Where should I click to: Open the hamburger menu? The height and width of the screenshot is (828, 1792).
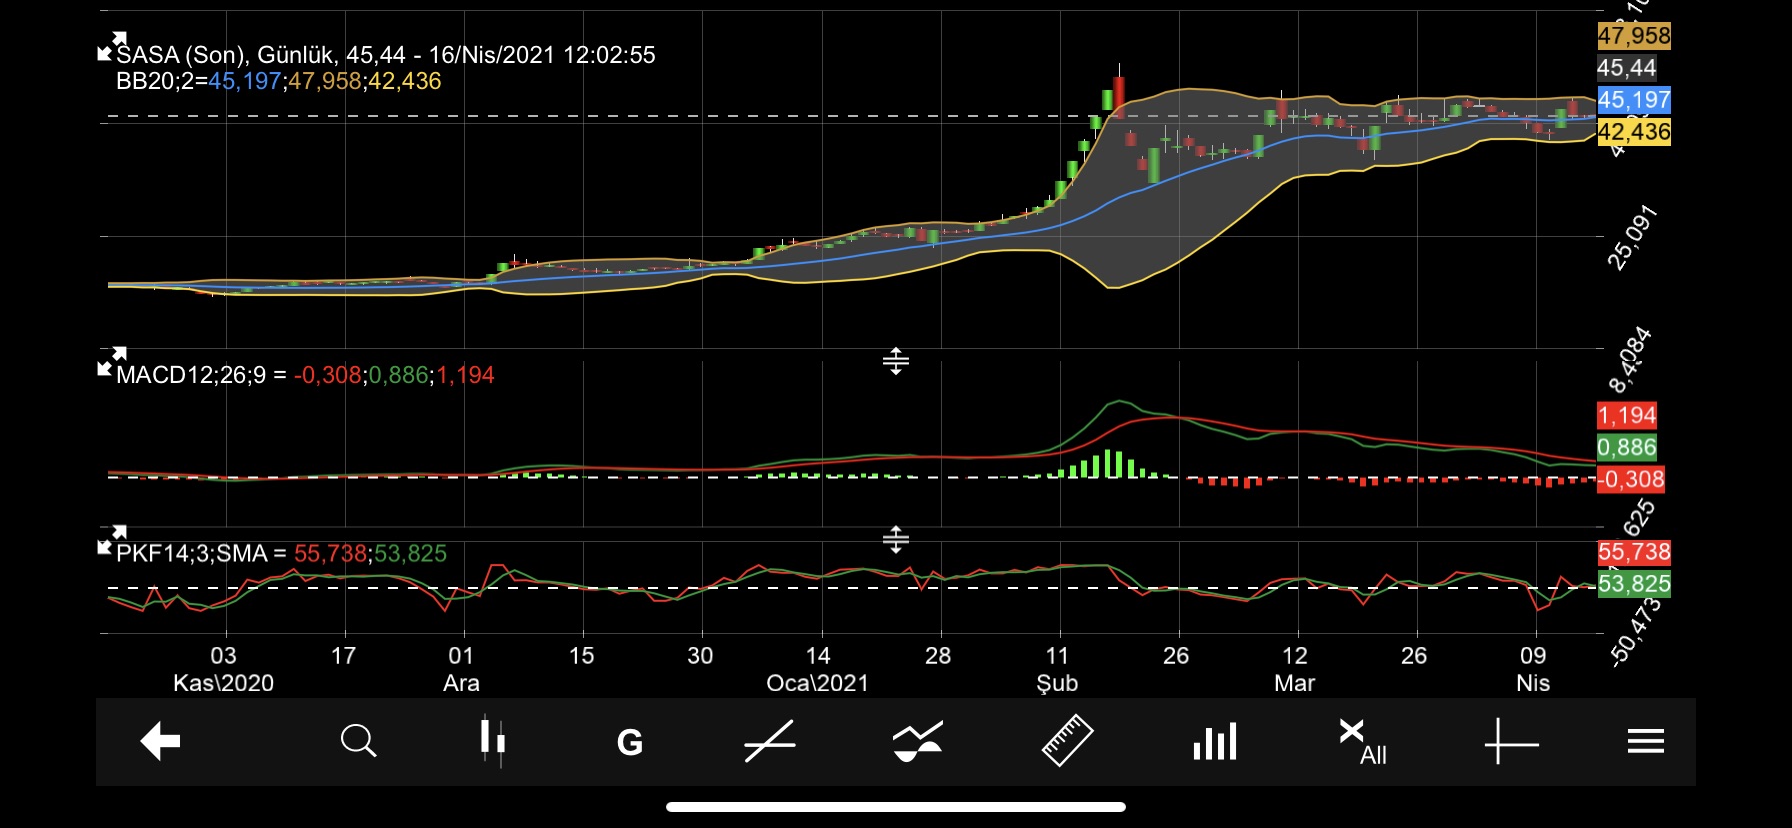click(x=1645, y=742)
